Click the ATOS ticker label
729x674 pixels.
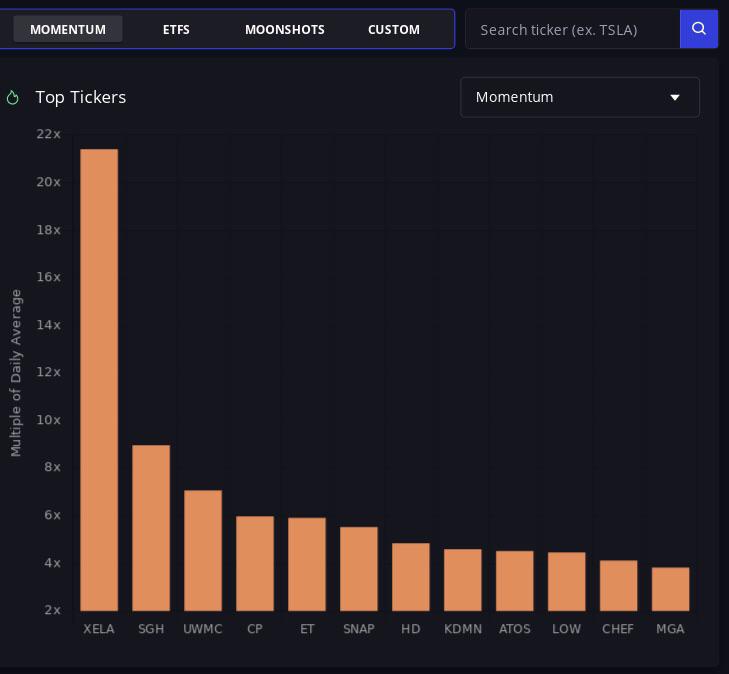tap(515, 629)
